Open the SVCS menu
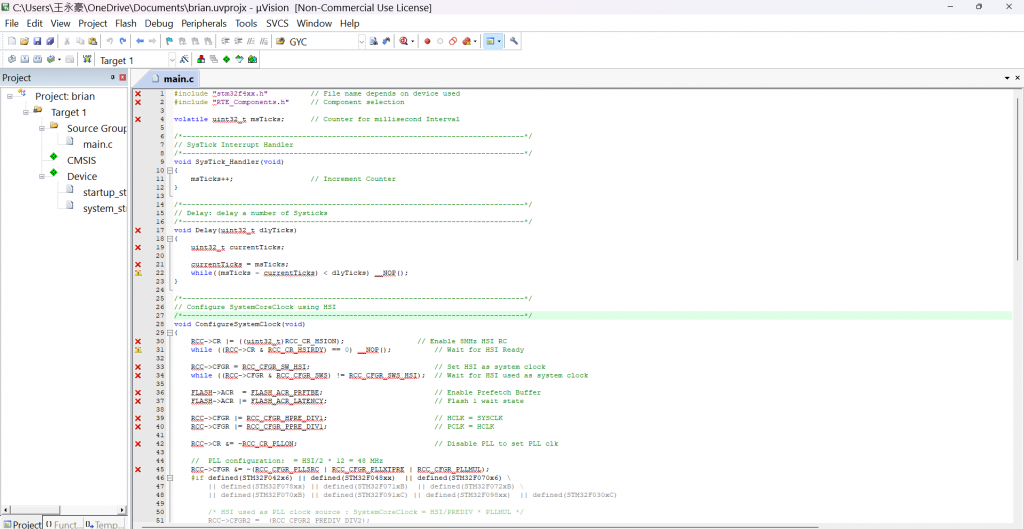 [x=277, y=24]
